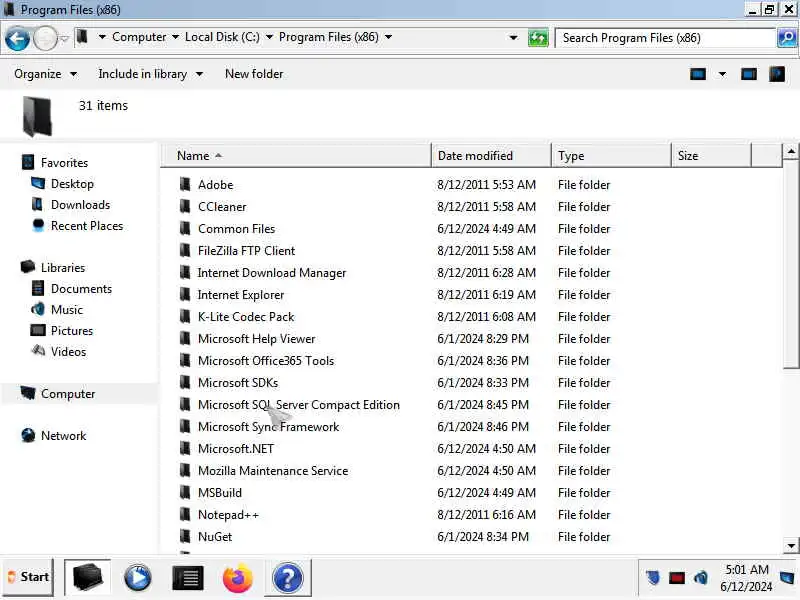Viewport: 800px width, 600px height.
Task: Click the red flag tray icon
Action: click(677, 578)
